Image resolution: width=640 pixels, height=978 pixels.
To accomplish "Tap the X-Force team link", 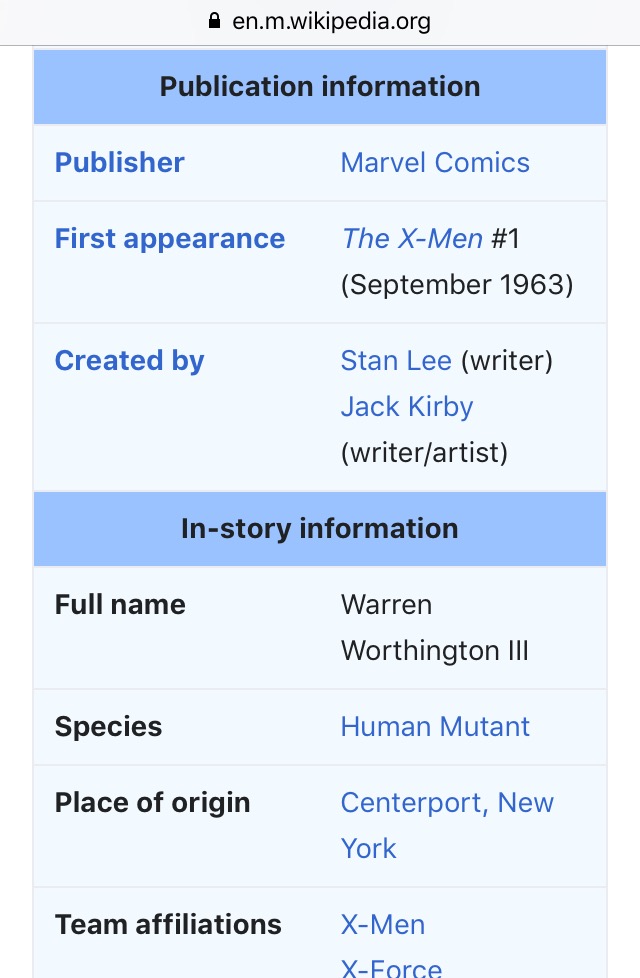I will (391, 966).
